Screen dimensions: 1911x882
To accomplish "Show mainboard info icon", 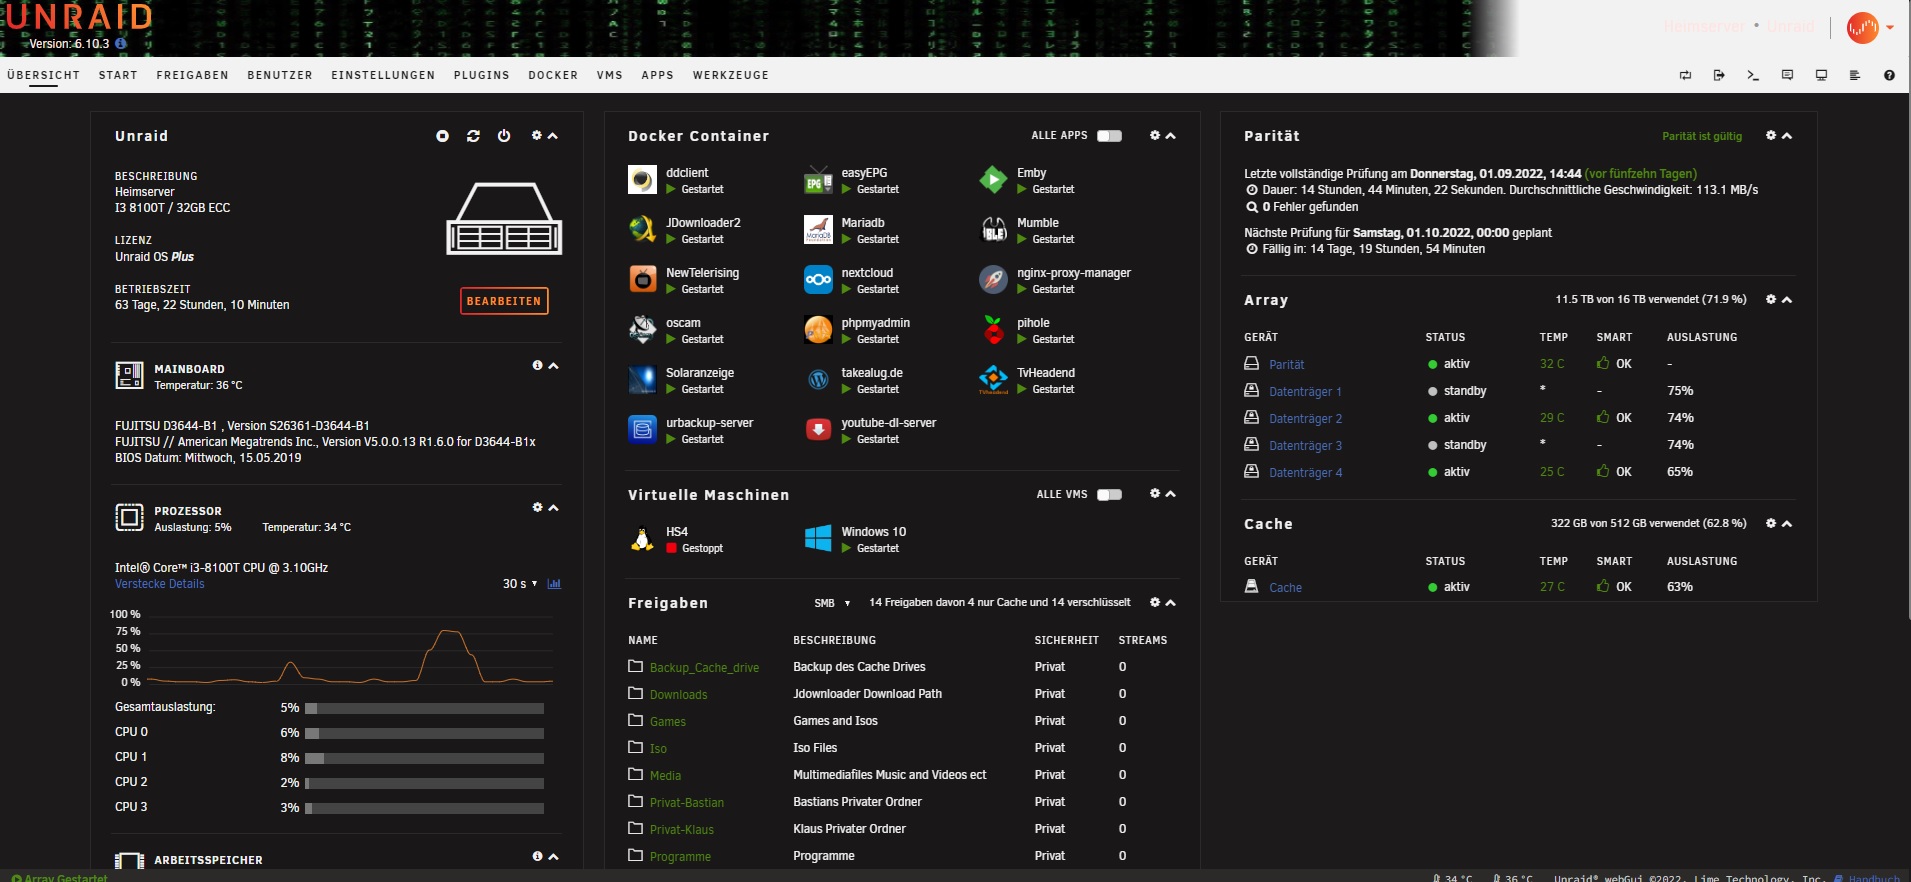I will coord(537,366).
